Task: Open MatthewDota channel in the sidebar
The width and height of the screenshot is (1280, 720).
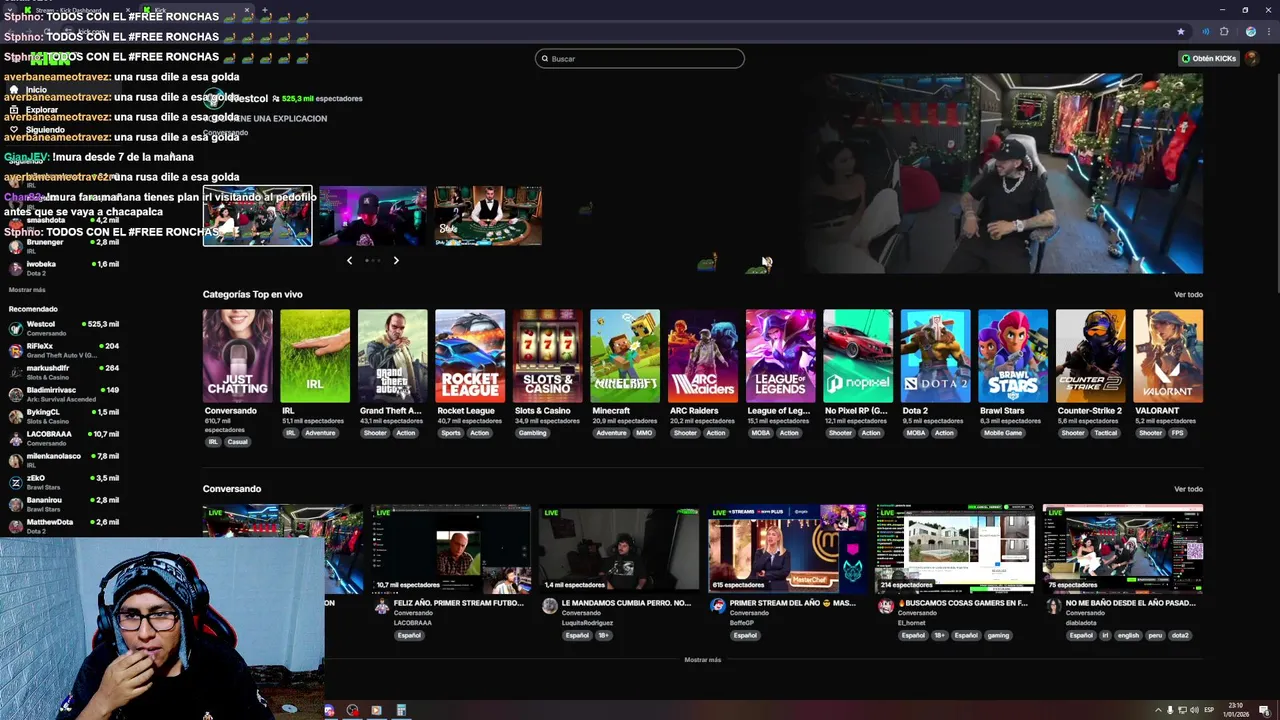Action: click(x=64, y=526)
